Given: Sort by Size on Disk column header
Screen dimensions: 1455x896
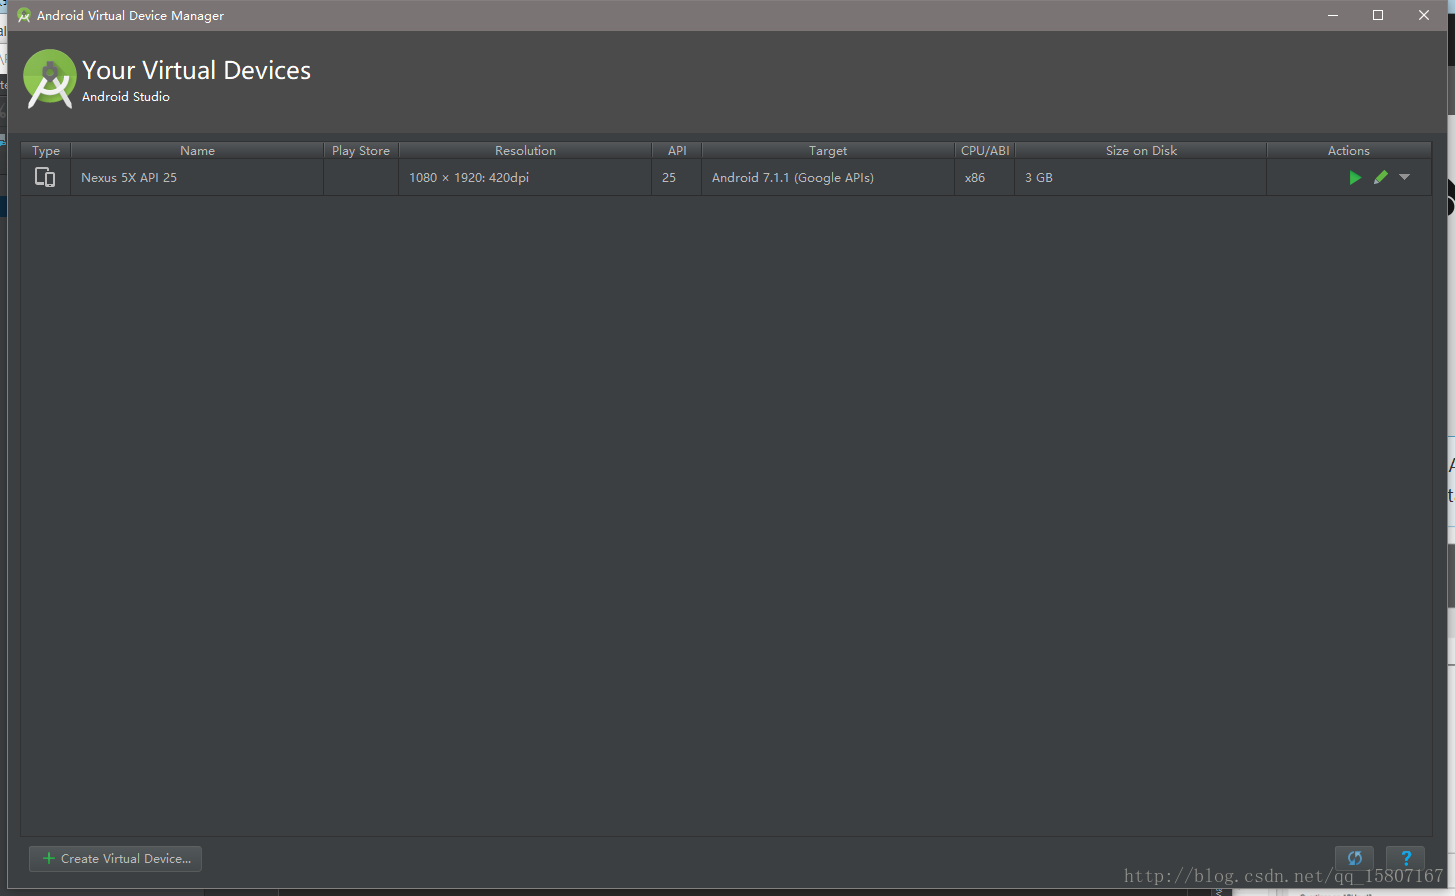Looking at the screenshot, I should pyautogui.click(x=1141, y=150).
